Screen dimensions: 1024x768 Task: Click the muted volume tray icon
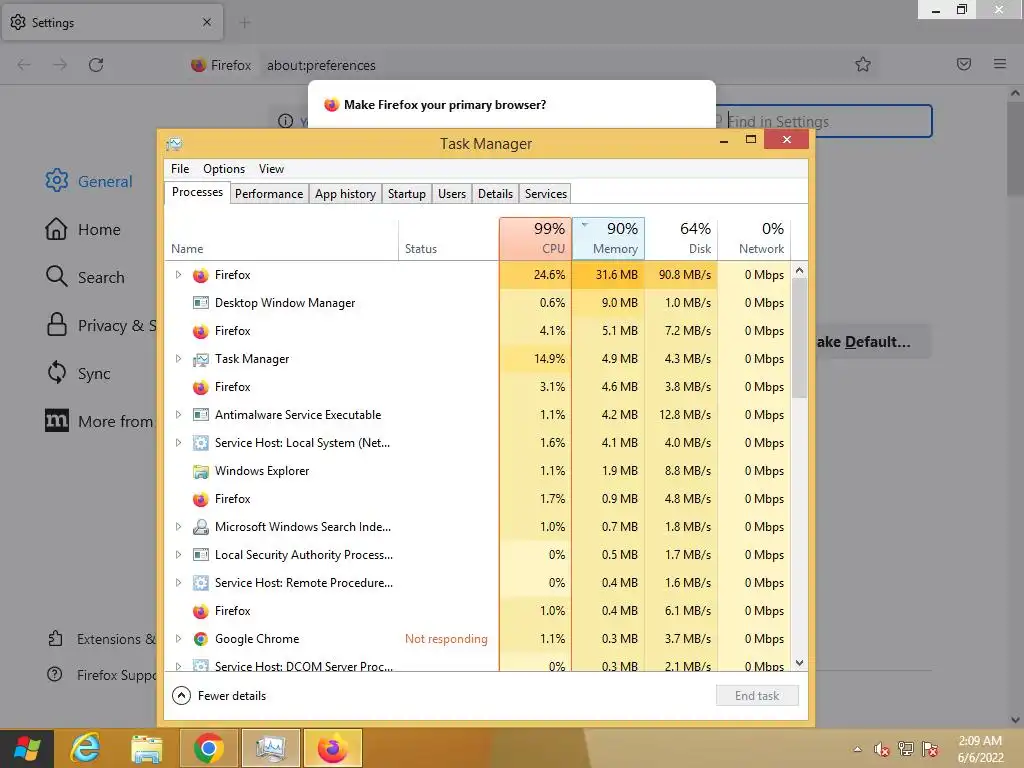882,749
